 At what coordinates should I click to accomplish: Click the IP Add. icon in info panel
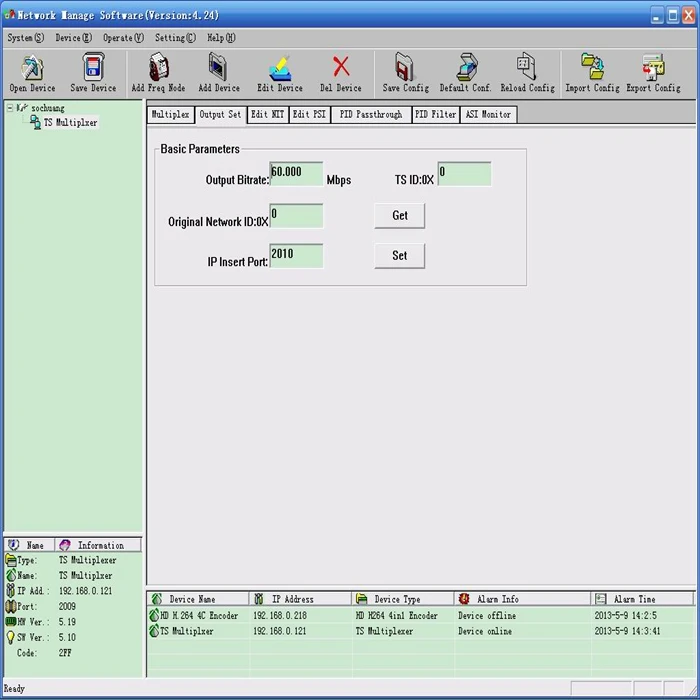10,591
